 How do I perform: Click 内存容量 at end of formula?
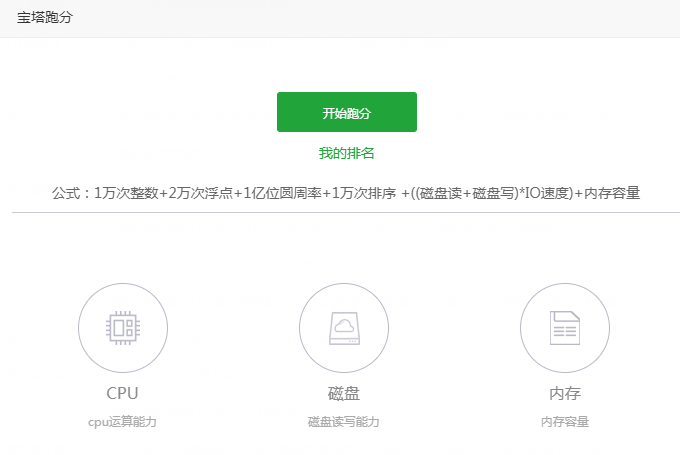[x=612, y=193]
